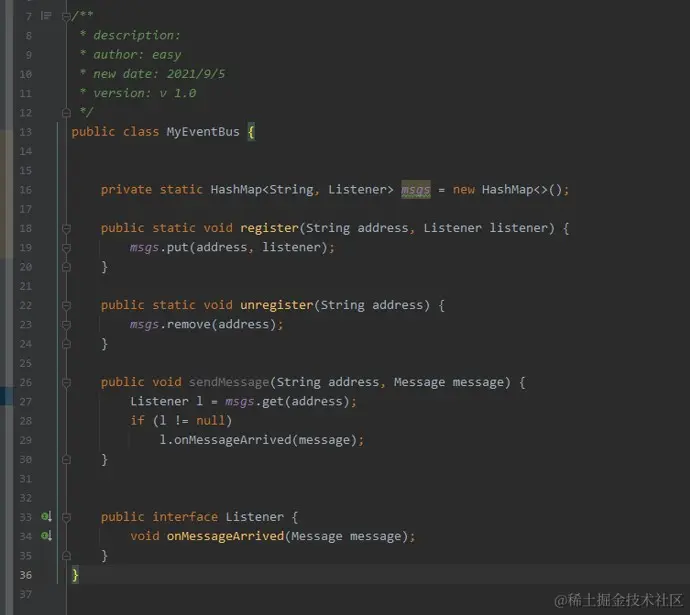
Task: Click the register method name
Action: [269, 228]
